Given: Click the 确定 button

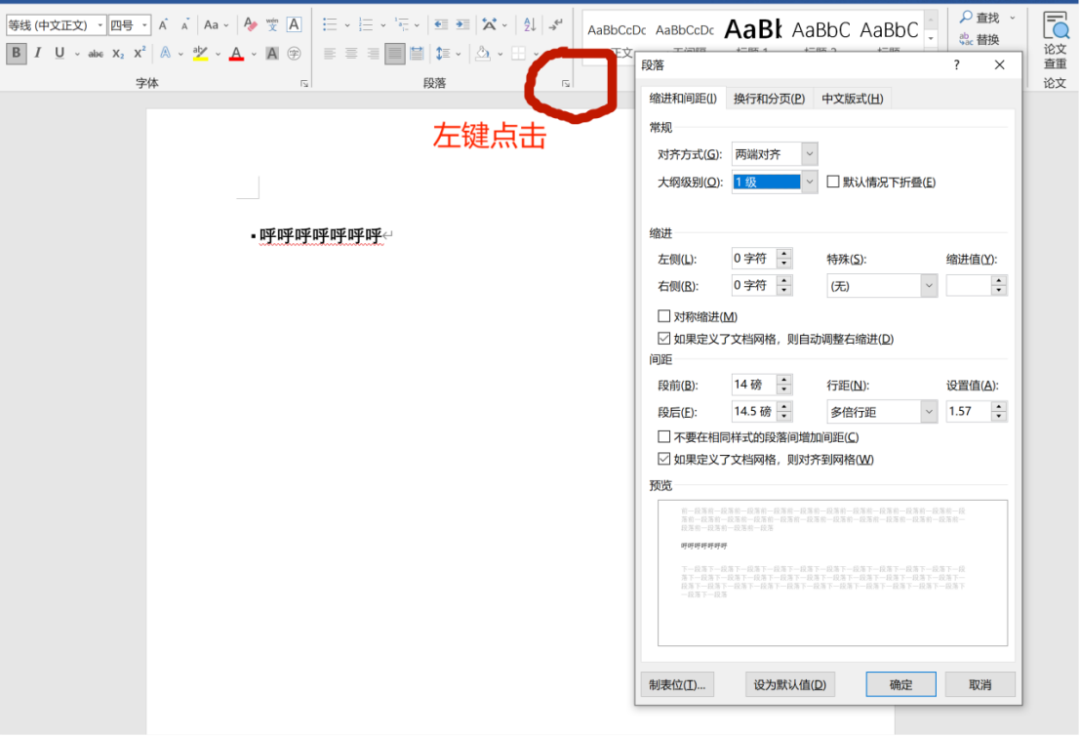Looking at the screenshot, I should [x=900, y=685].
